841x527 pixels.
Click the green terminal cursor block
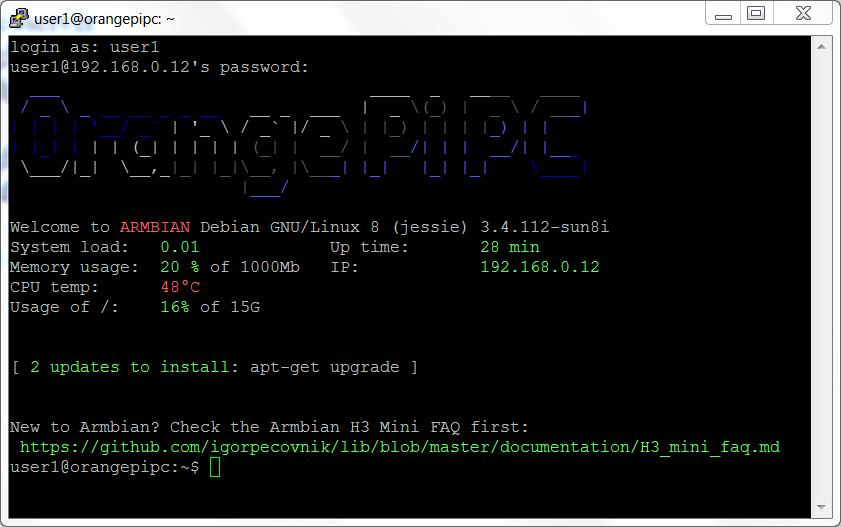[214, 467]
